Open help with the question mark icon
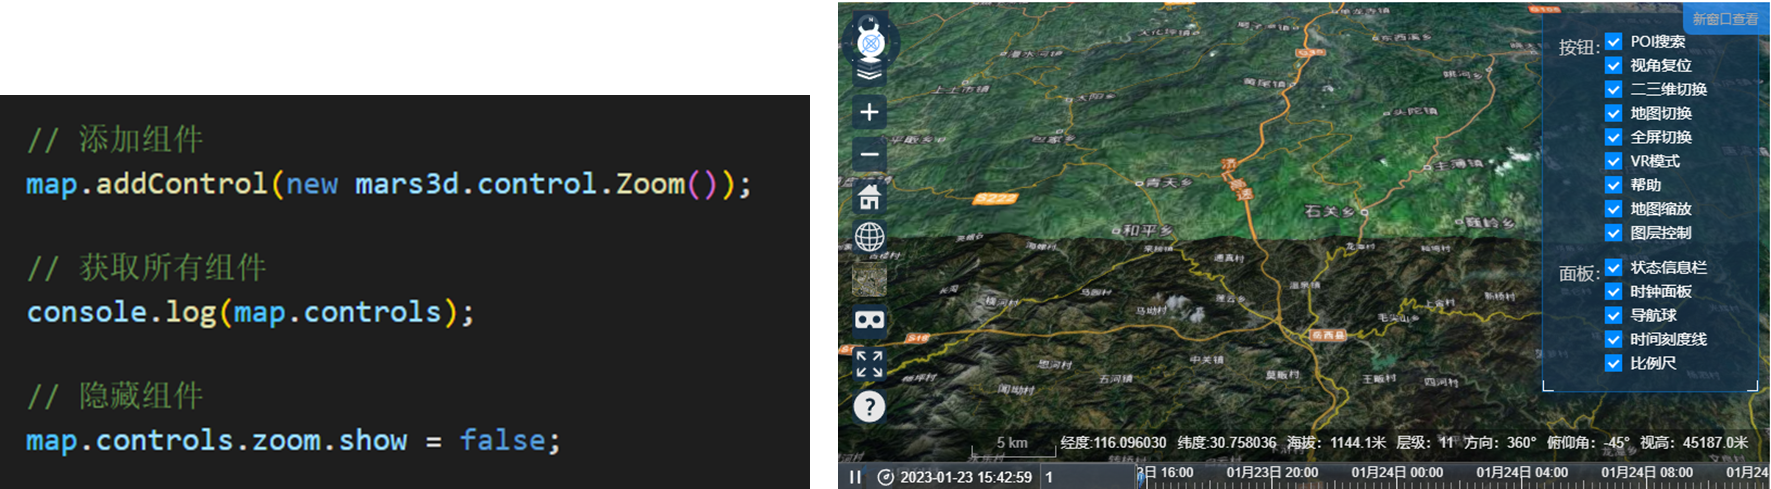This screenshot has width=1771, height=489. [x=870, y=407]
